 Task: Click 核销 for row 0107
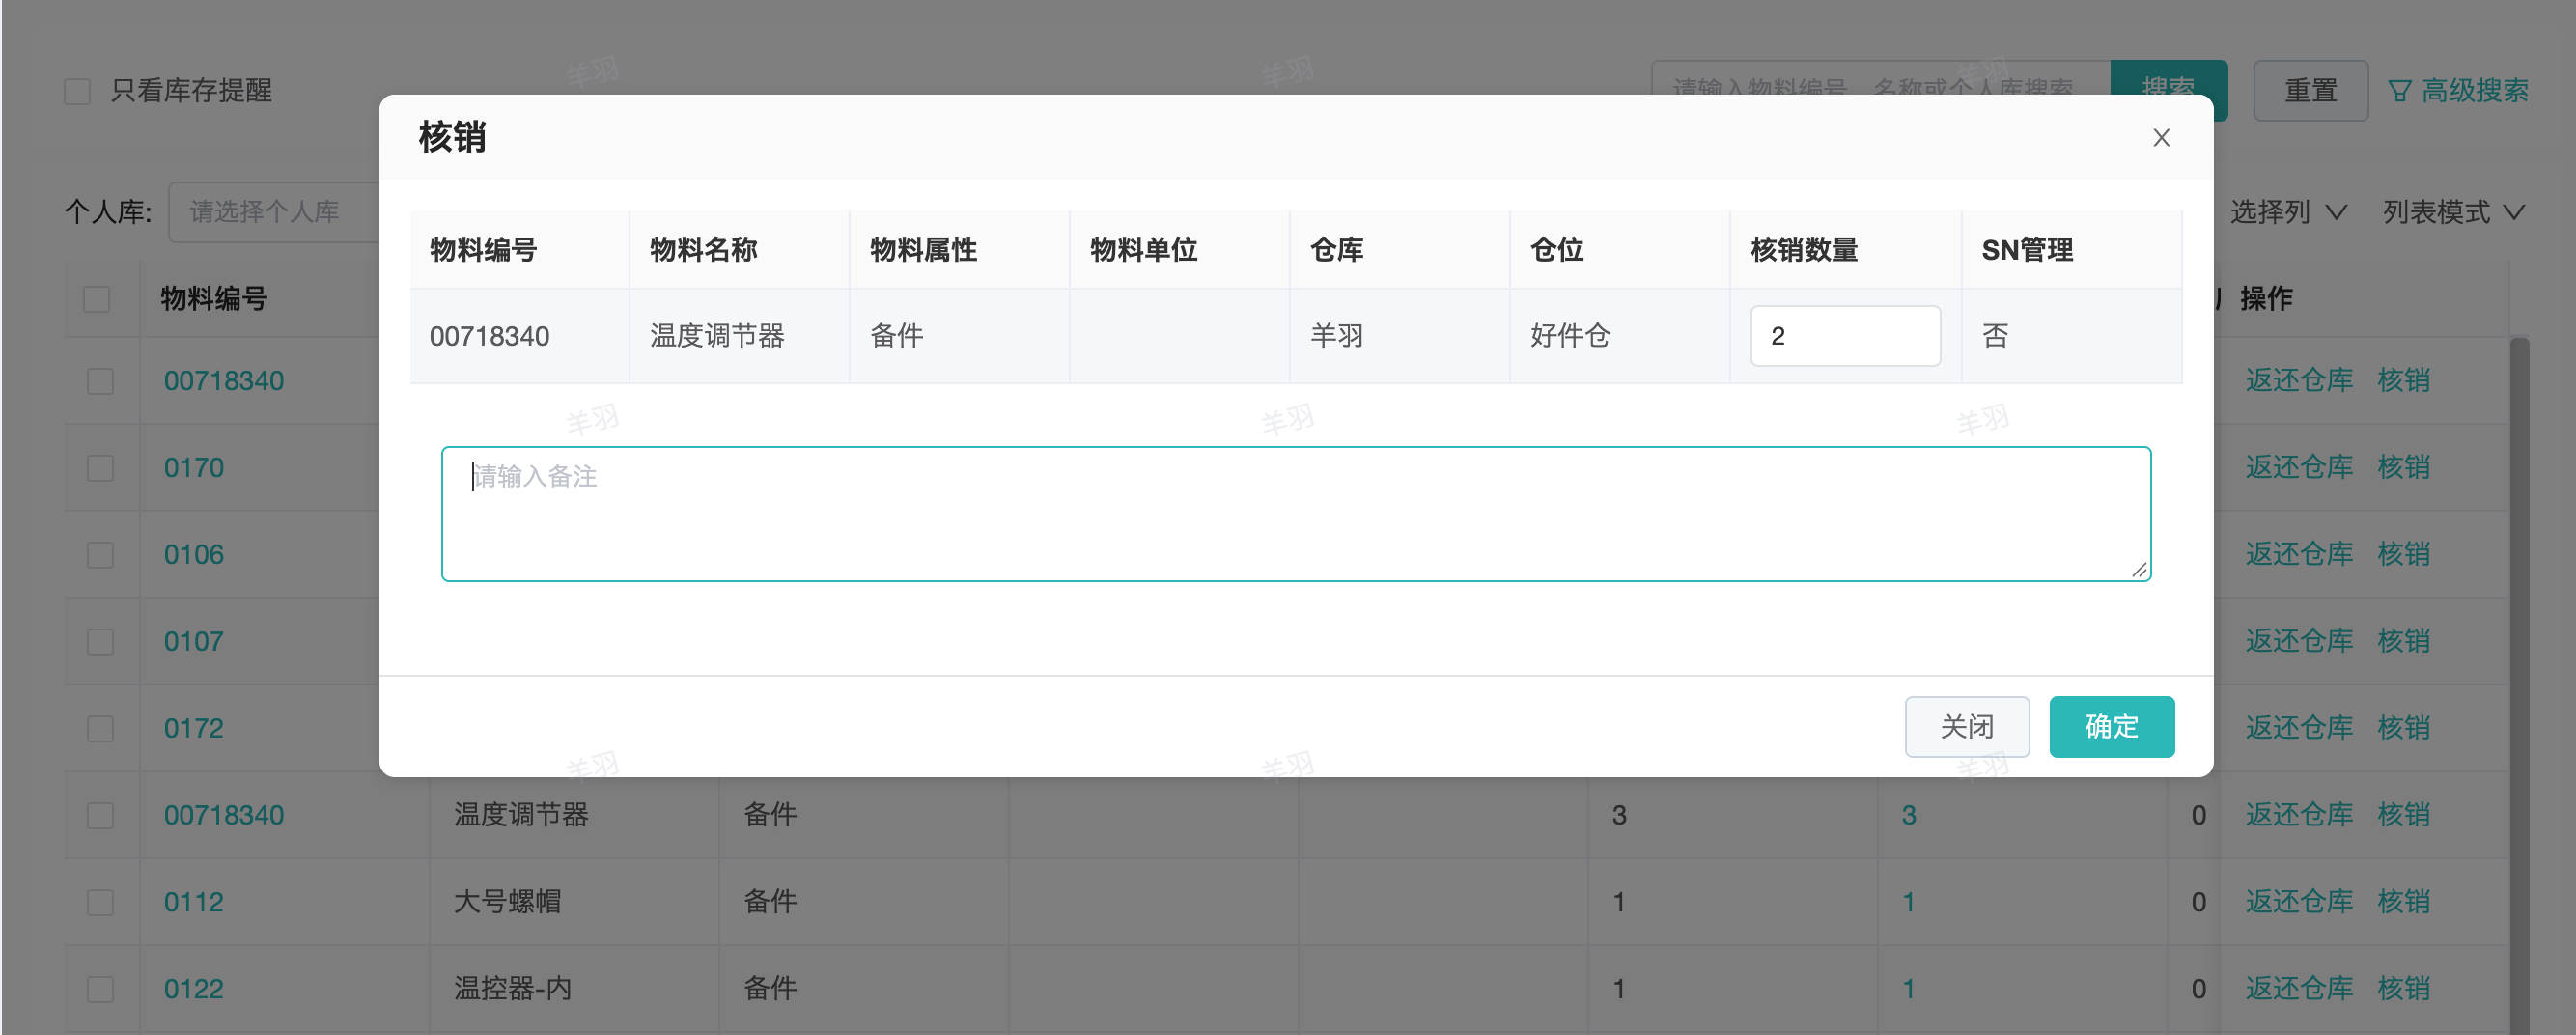click(x=2404, y=641)
